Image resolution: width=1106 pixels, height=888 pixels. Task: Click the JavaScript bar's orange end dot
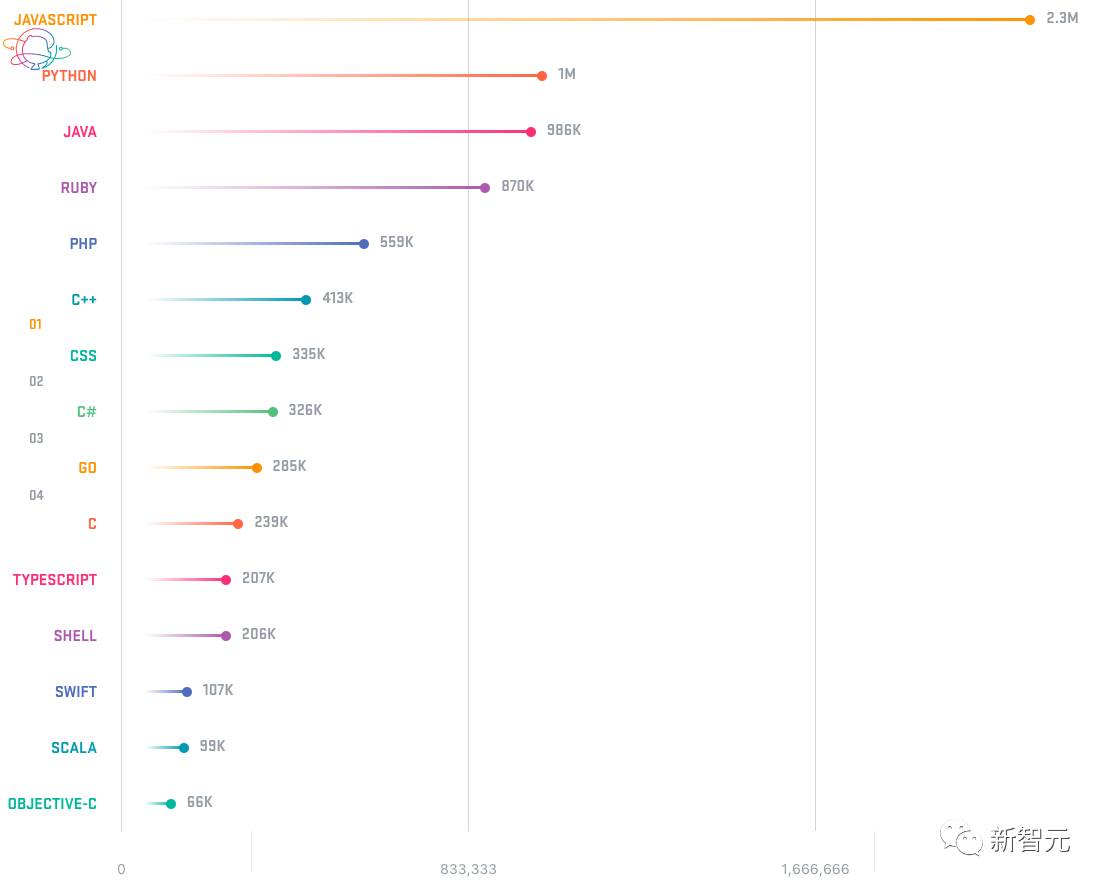(x=1029, y=20)
